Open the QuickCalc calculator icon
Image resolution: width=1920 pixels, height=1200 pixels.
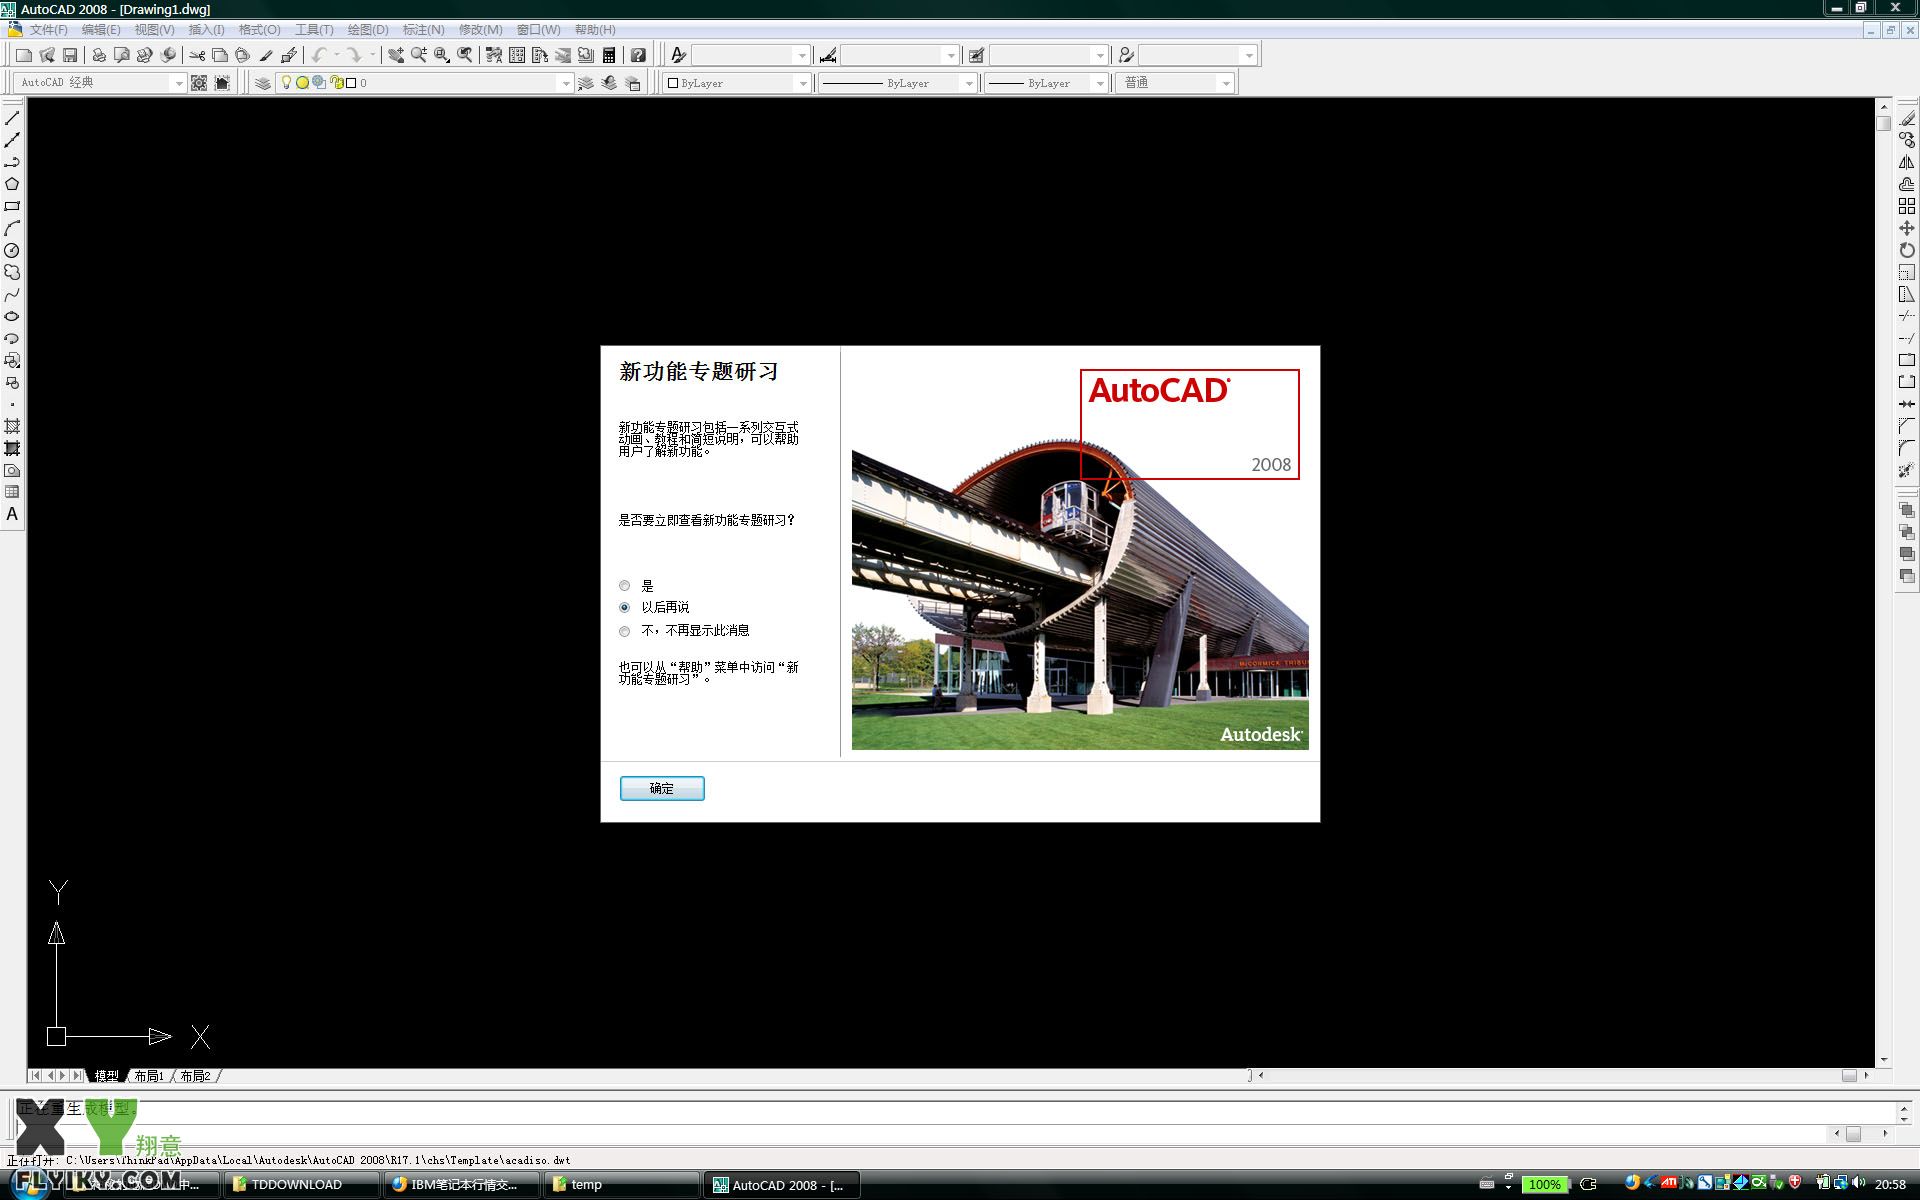pyautogui.click(x=609, y=55)
